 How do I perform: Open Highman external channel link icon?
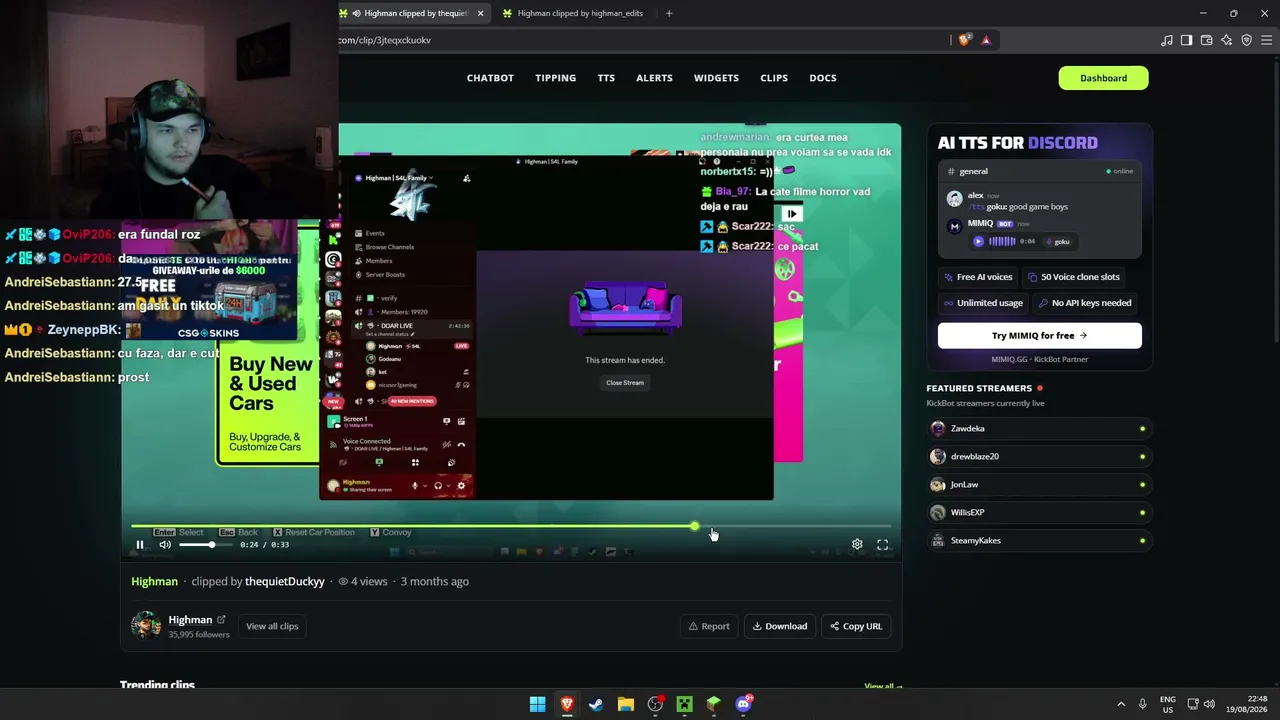pos(221,620)
